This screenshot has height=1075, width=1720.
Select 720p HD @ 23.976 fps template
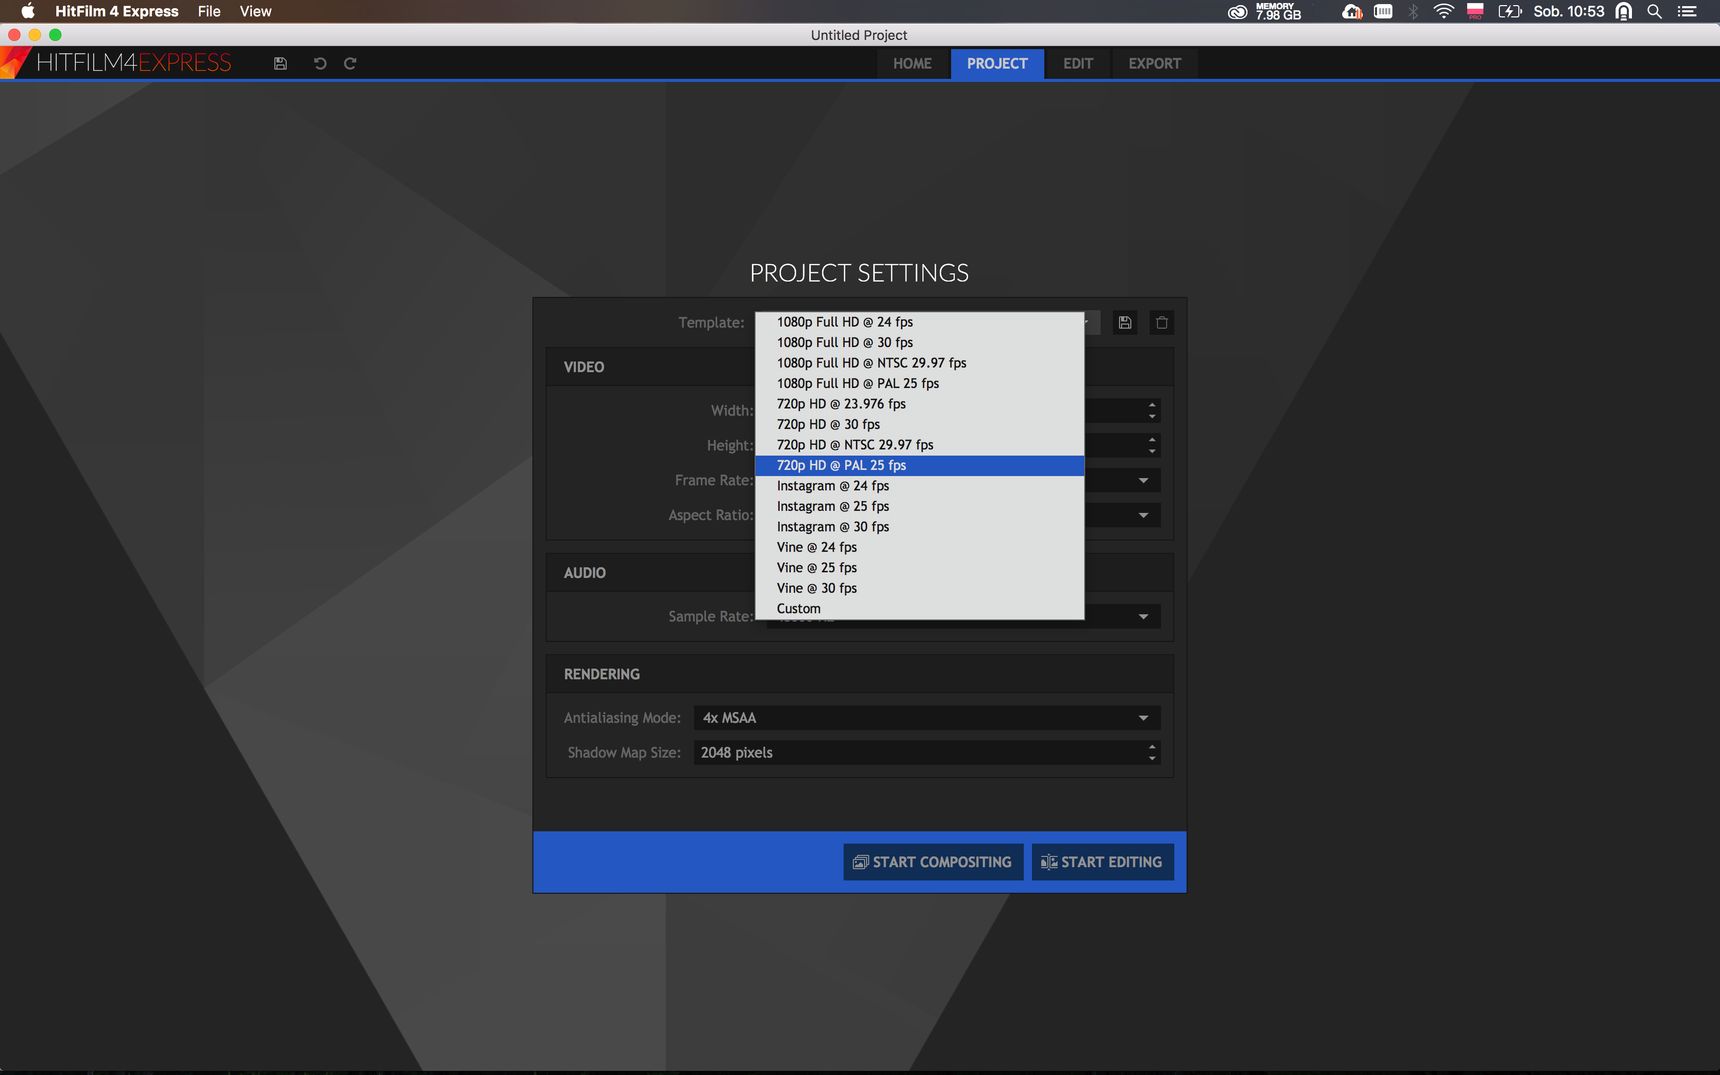click(919, 404)
